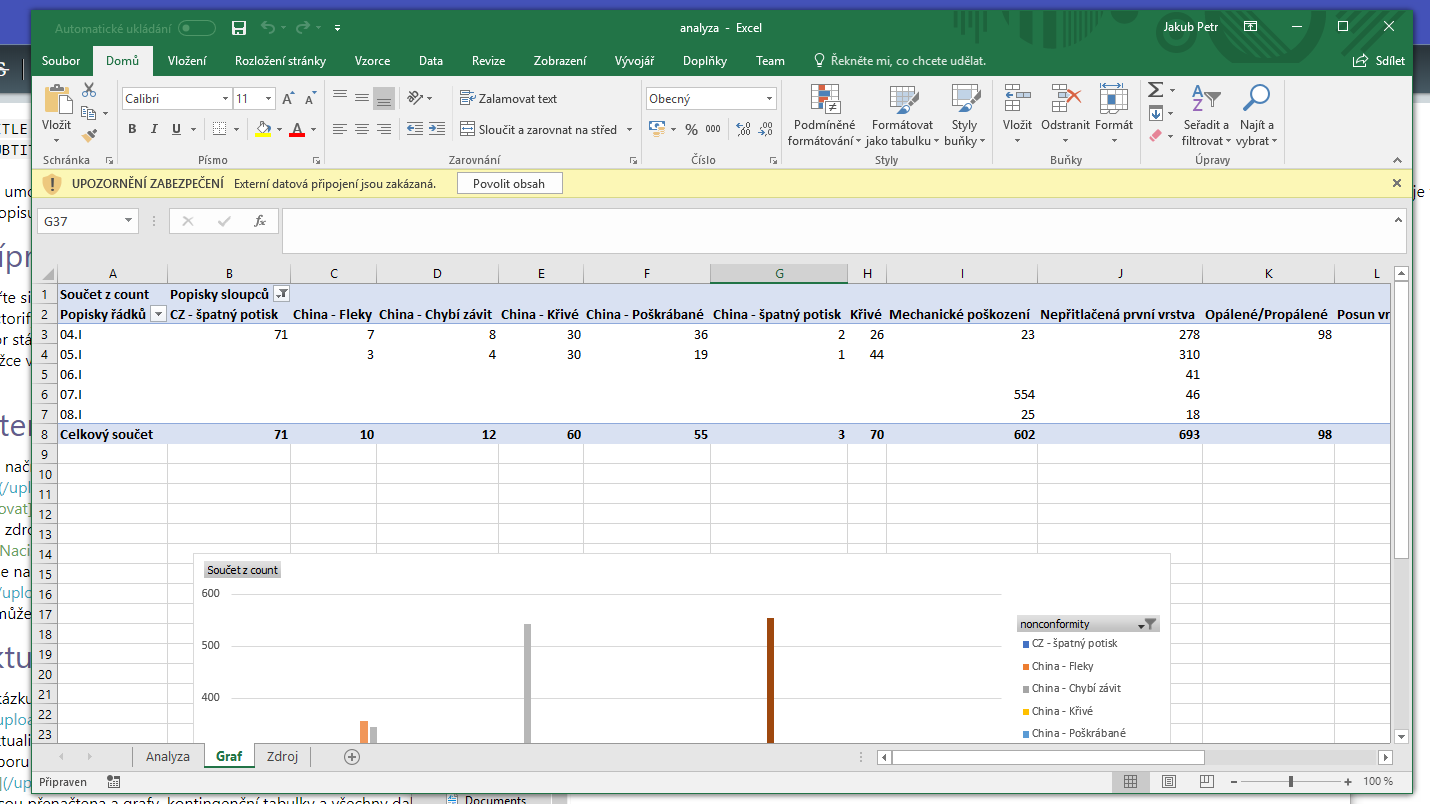Align cell content to the top
The image size is (1430, 804).
pyautogui.click(x=340, y=98)
